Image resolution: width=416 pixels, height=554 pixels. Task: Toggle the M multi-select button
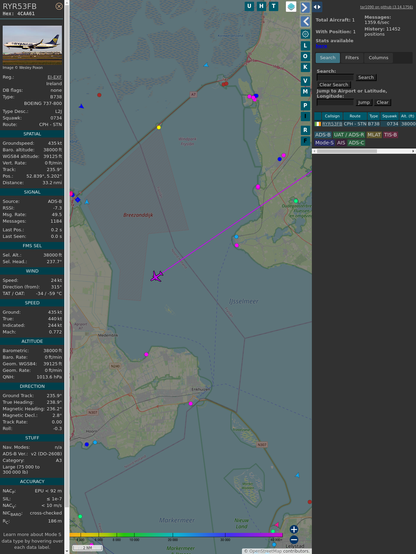coord(305,92)
